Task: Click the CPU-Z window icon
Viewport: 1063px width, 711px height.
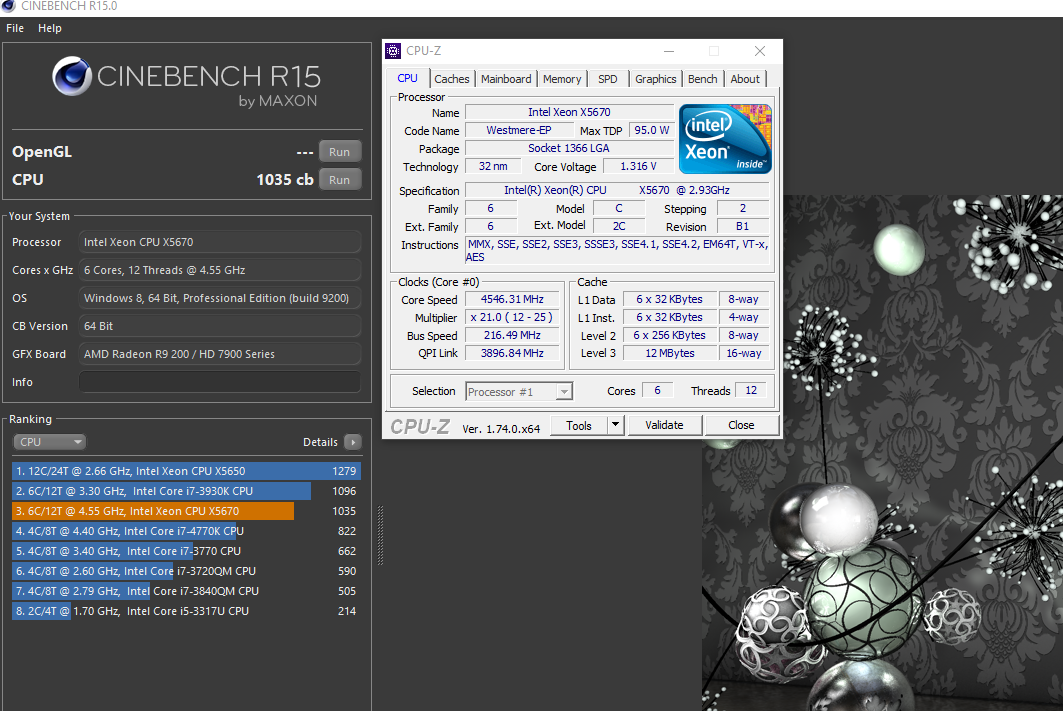Action: tap(393, 51)
